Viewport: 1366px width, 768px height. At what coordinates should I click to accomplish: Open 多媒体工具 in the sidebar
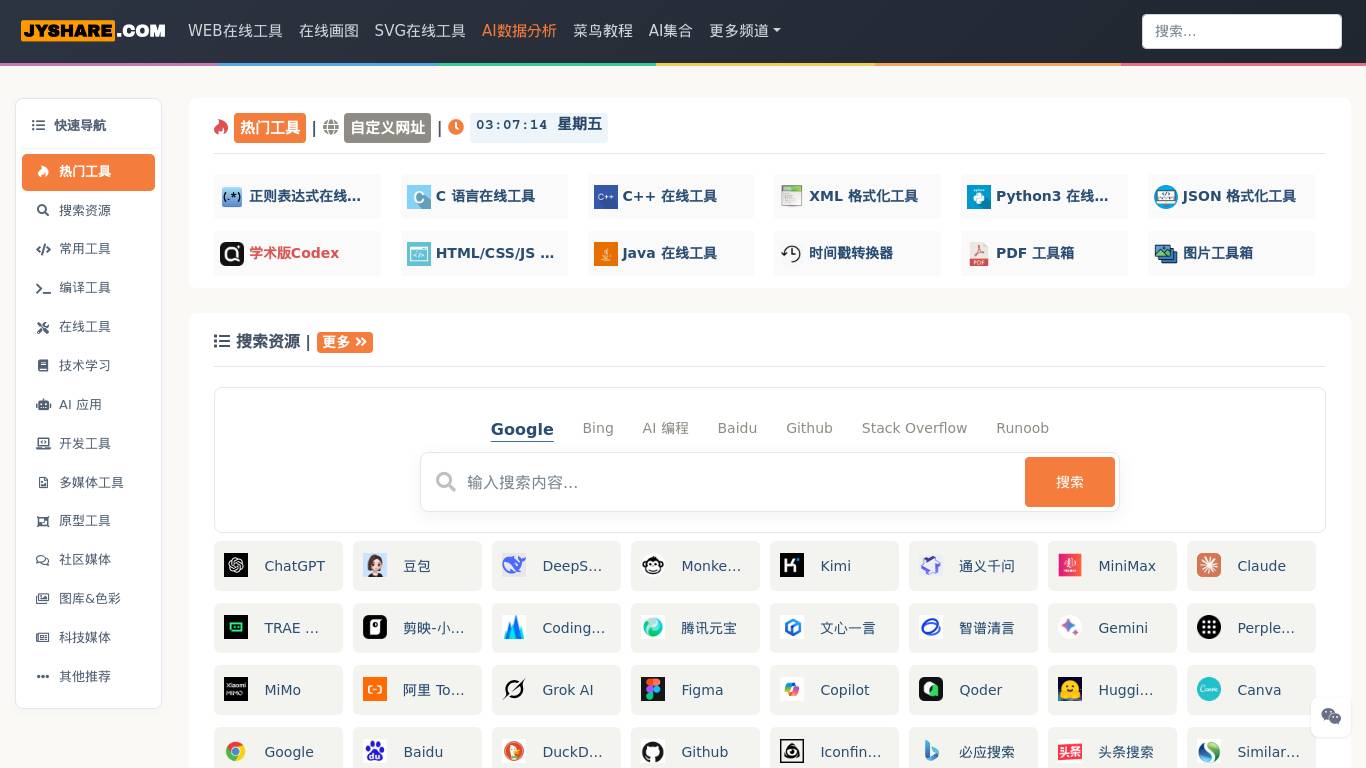coord(88,483)
